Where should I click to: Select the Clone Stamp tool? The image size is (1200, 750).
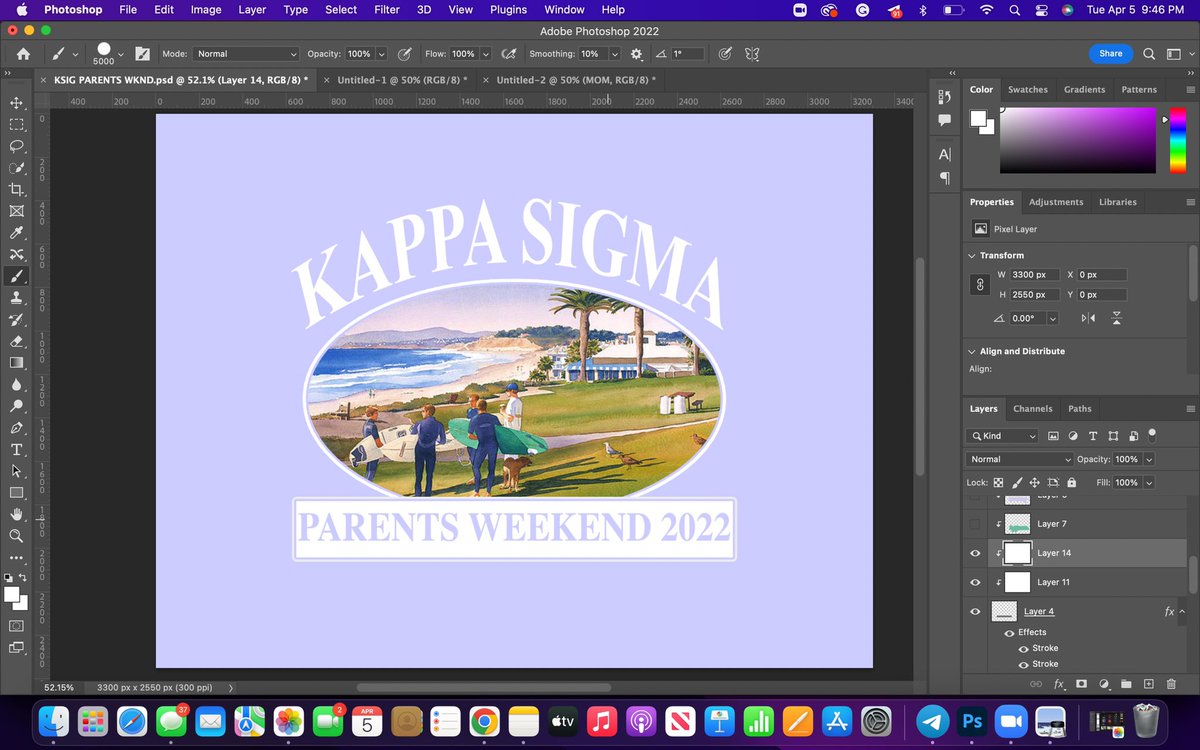click(x=16, y=298)
